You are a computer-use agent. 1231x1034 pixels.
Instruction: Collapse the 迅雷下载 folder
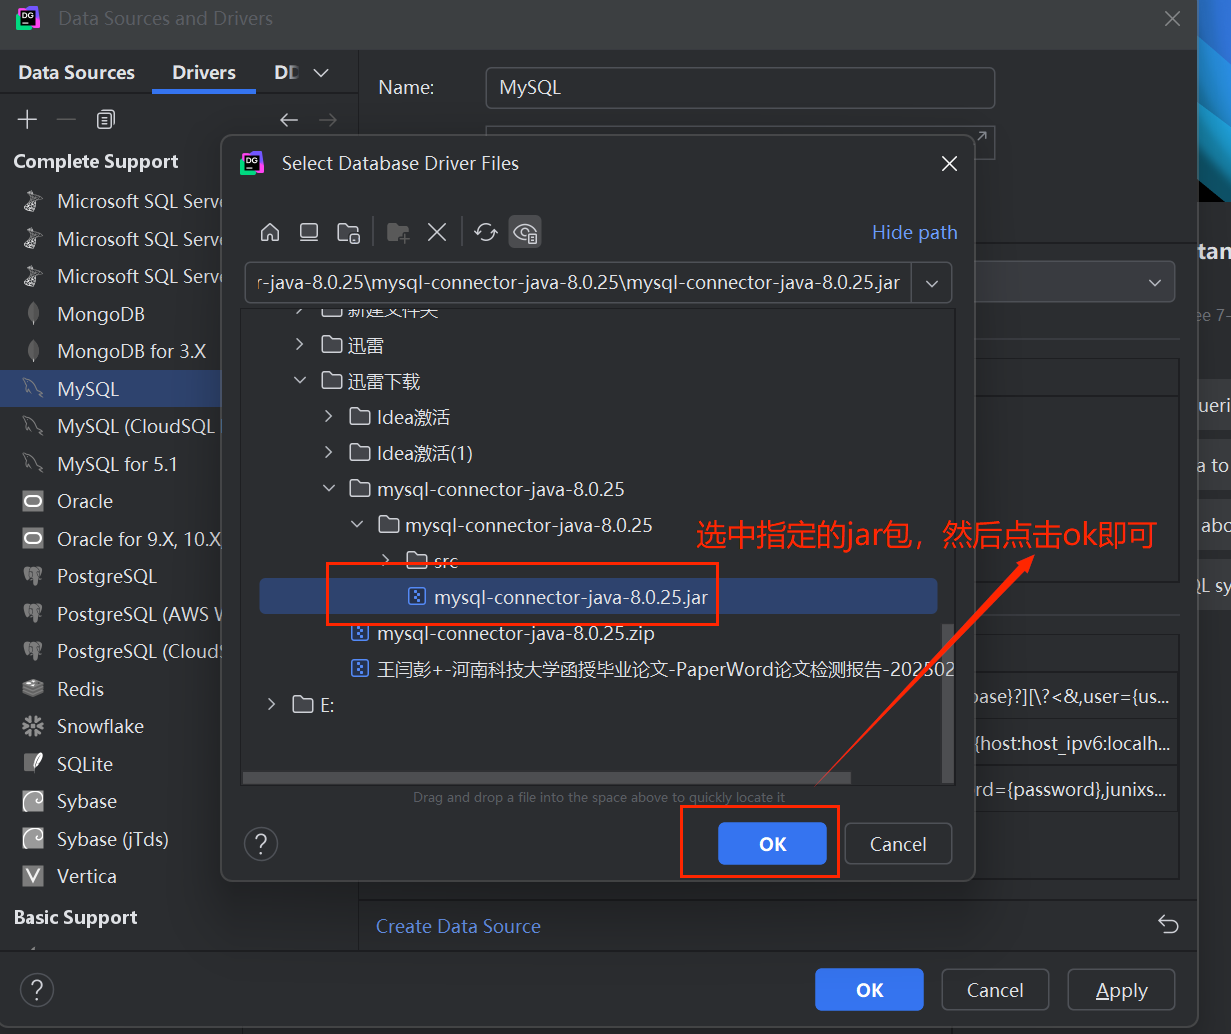[300, 381]
